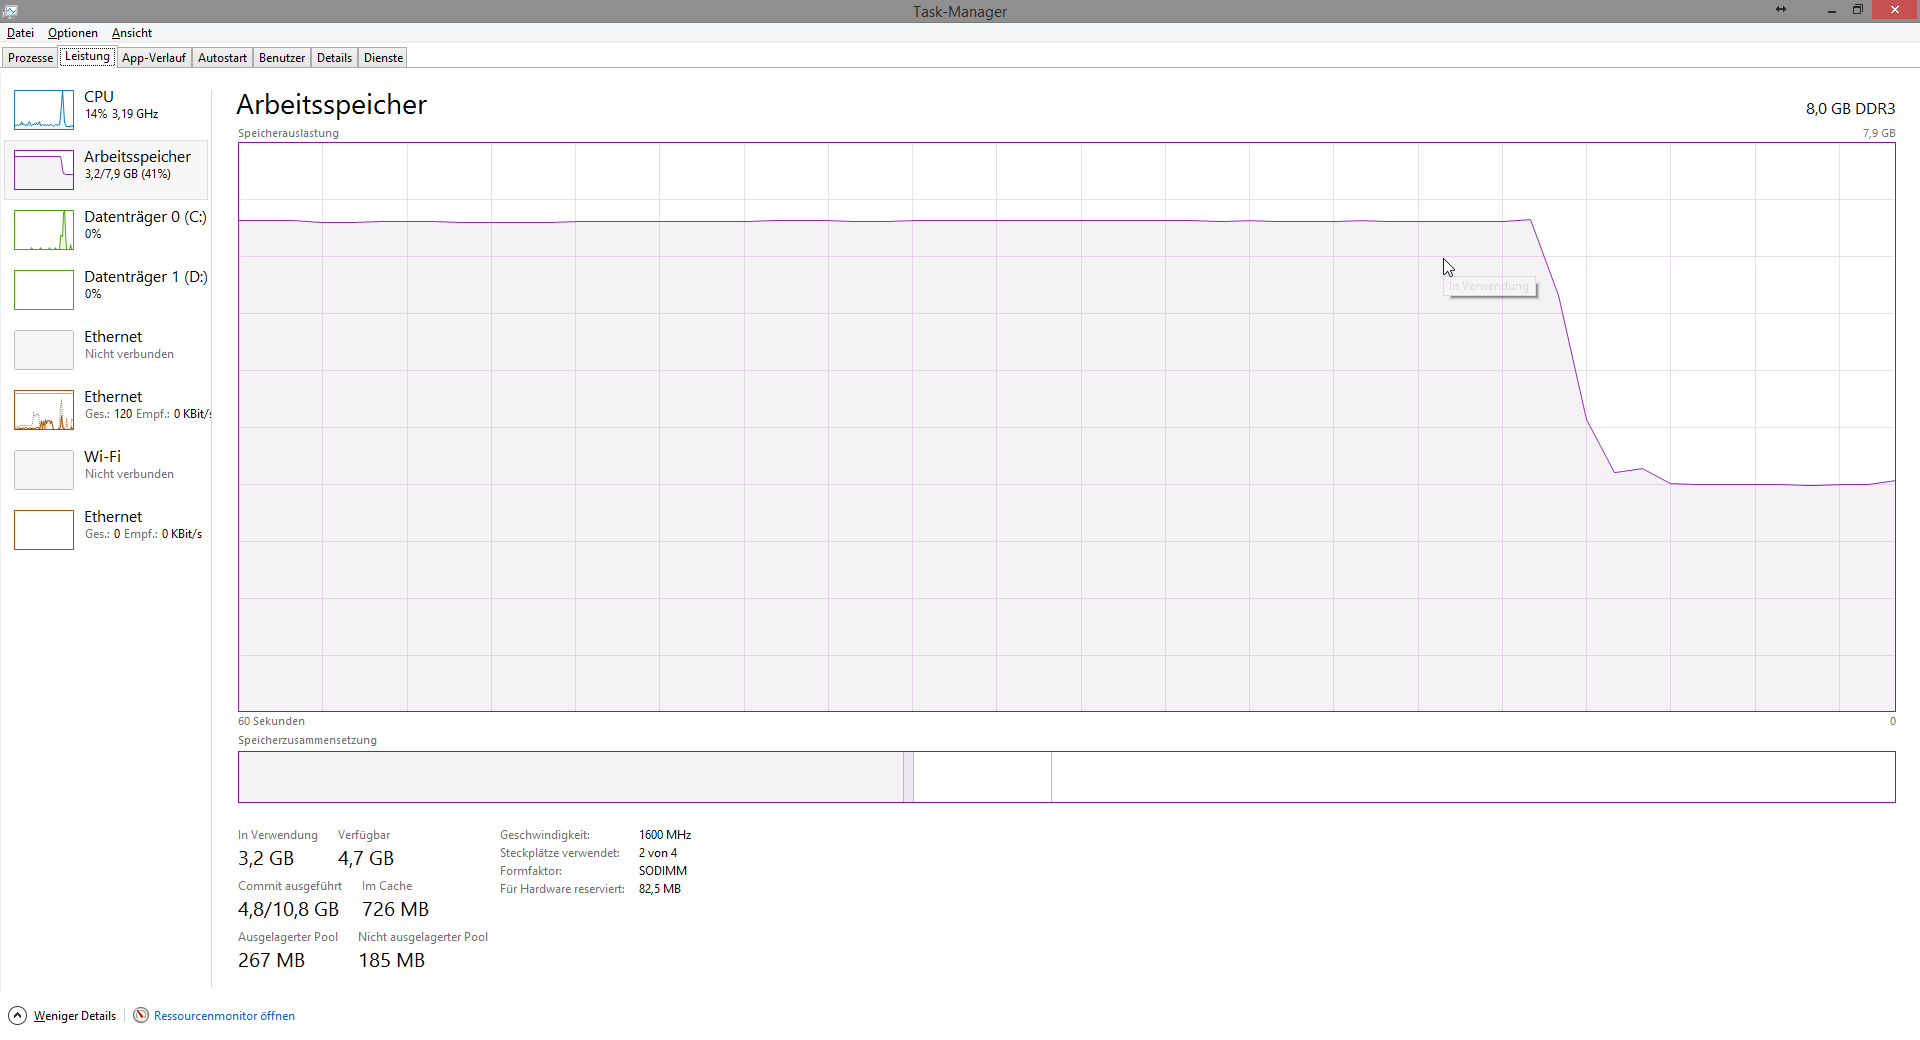Screen dimensions: 1920x1040
Task: Switch to the App-Verlauf tab
Action: pos(154,58)
